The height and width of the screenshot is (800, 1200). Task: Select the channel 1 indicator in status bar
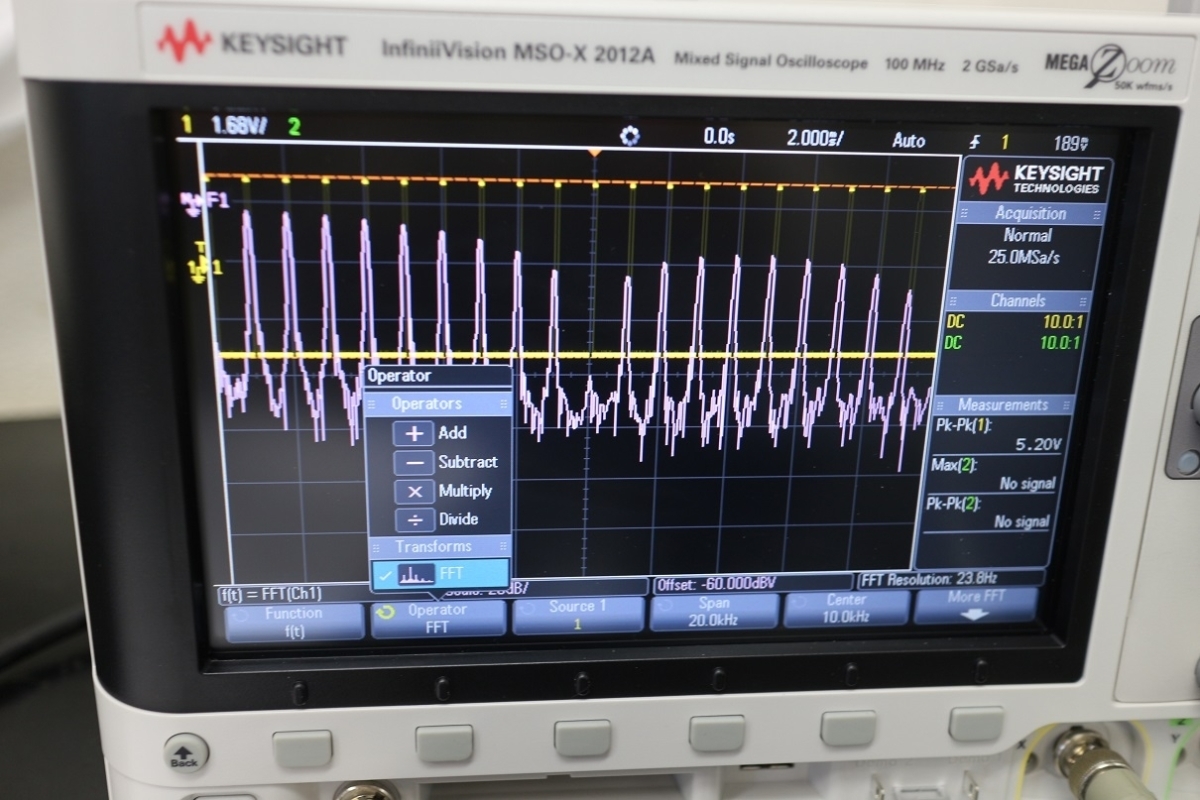click(x=186, y=125)
